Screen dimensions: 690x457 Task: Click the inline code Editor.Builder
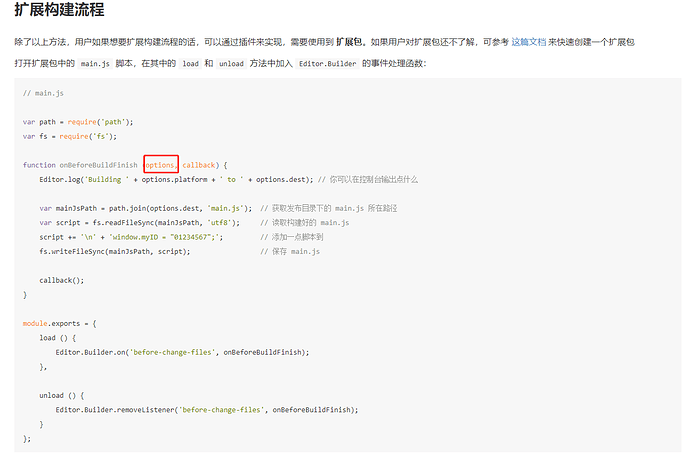point(327,64)
